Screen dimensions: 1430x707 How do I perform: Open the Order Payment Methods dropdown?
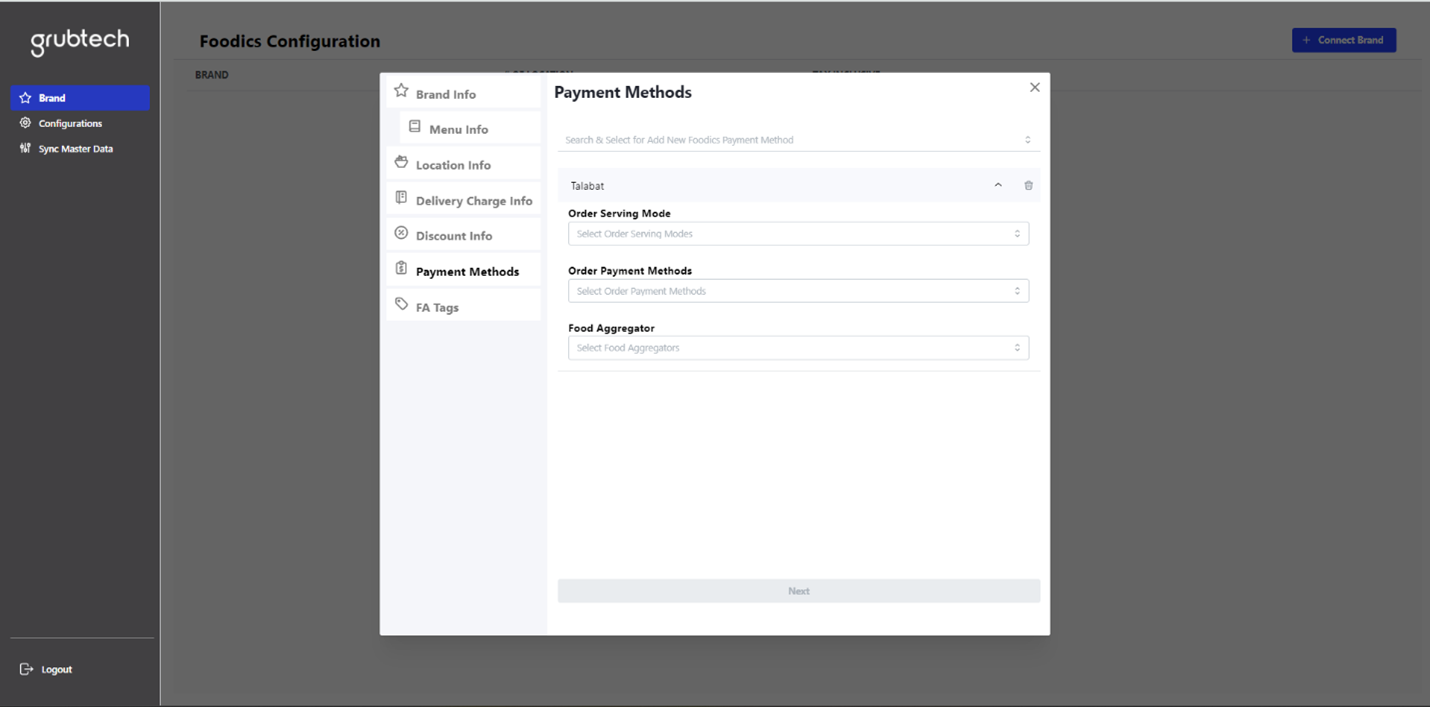coord(798,291)
